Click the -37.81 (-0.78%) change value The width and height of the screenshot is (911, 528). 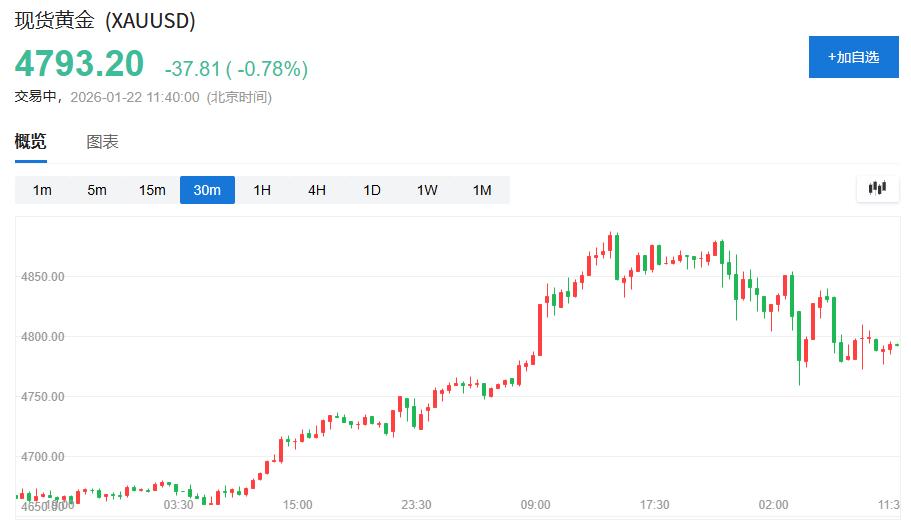(x=236, y=69)
